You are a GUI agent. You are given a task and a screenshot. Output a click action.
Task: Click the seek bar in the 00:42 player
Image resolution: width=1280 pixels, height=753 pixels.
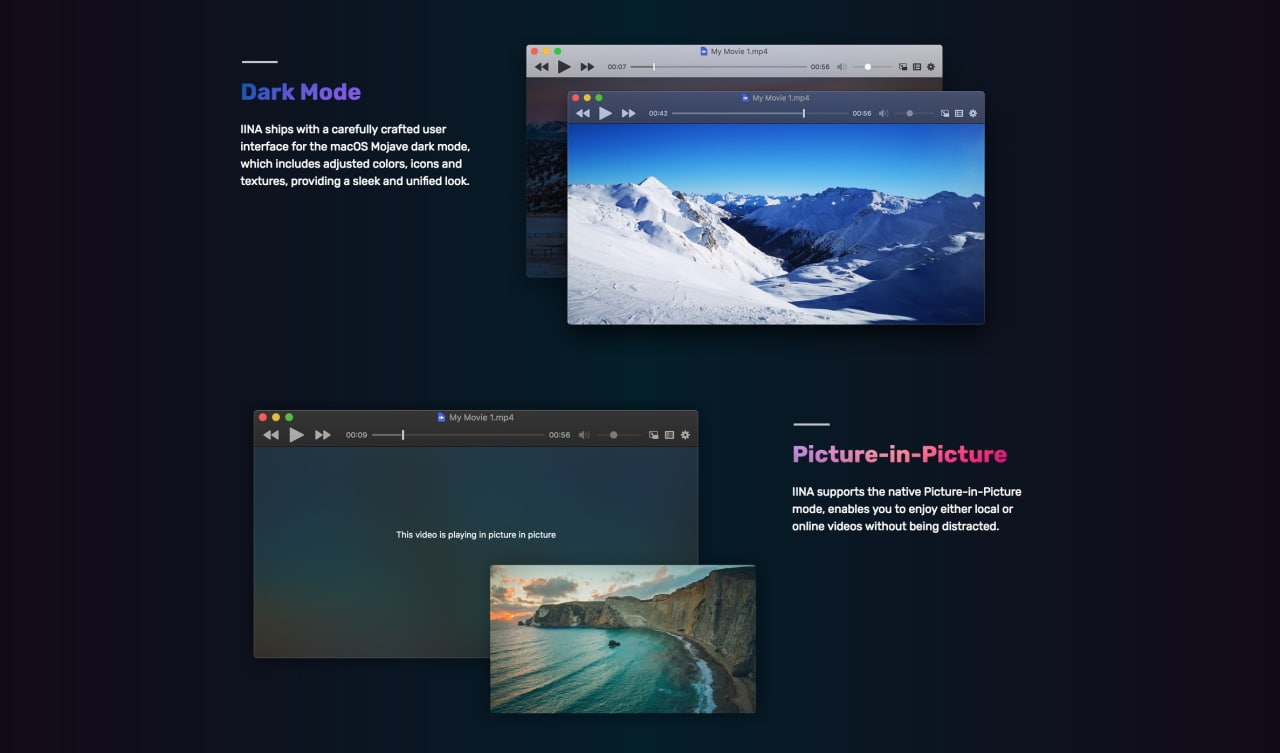pyautogui.click(x=760, y=114)
